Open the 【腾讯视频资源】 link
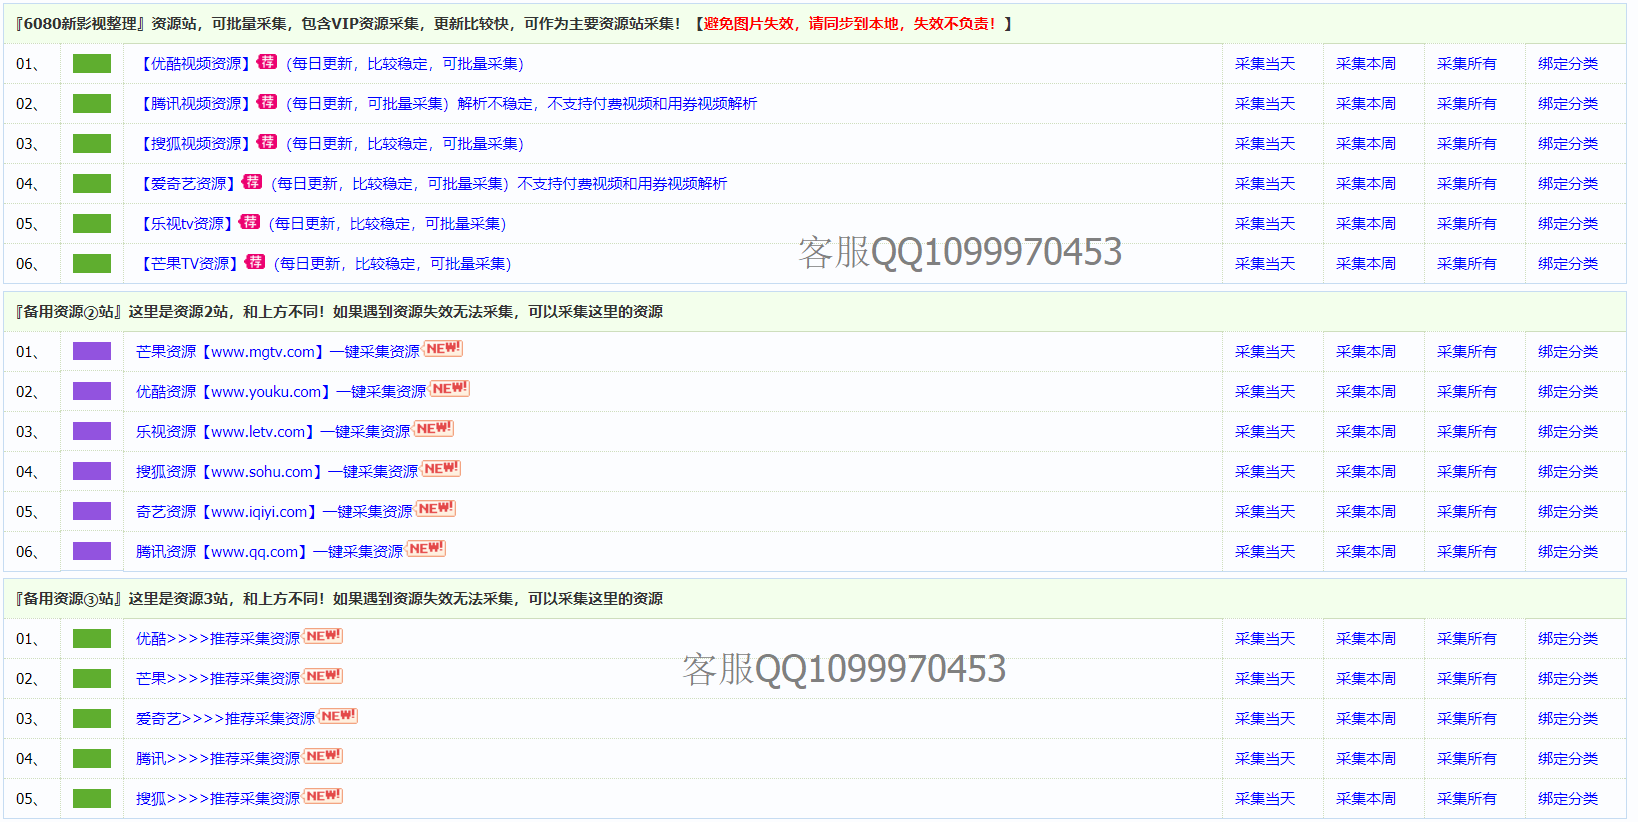Viewport: 1638px width, 822px height. coord(196,104)
